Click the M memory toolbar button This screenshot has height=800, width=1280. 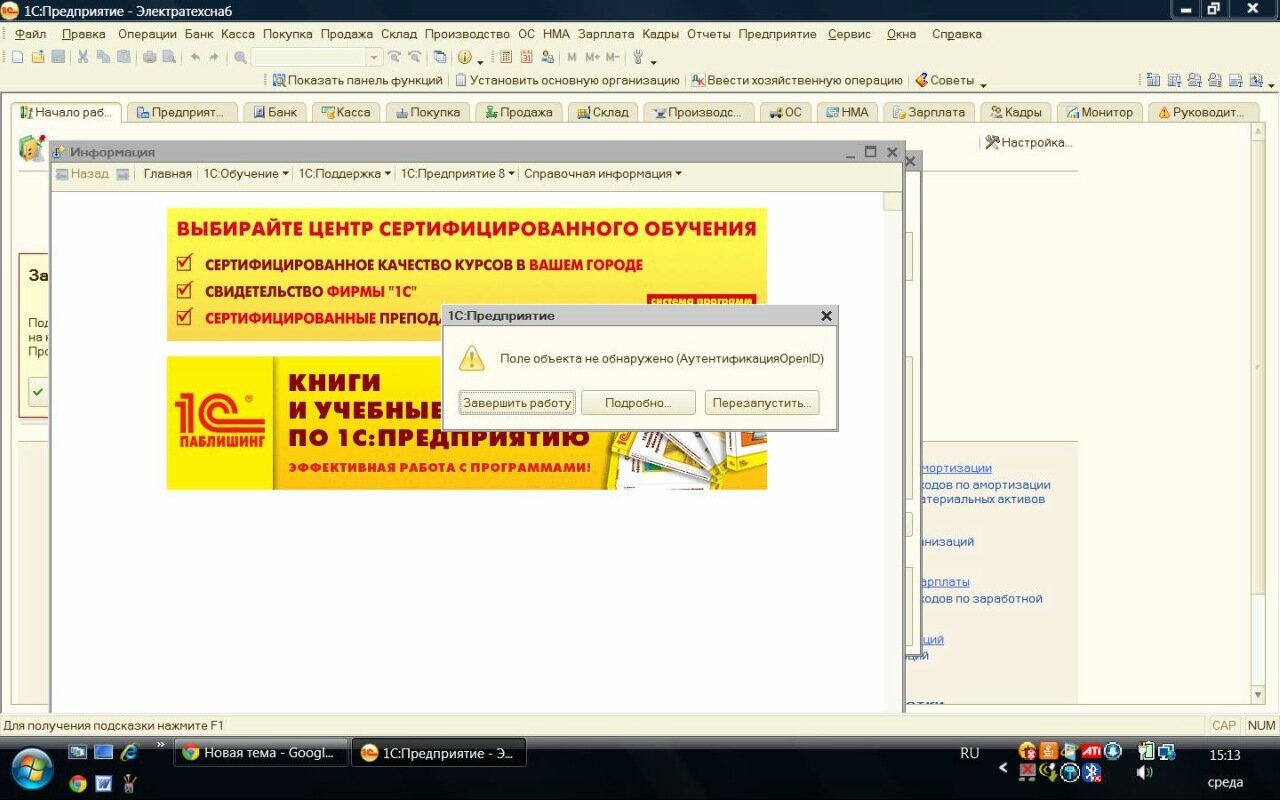point(572,57)
